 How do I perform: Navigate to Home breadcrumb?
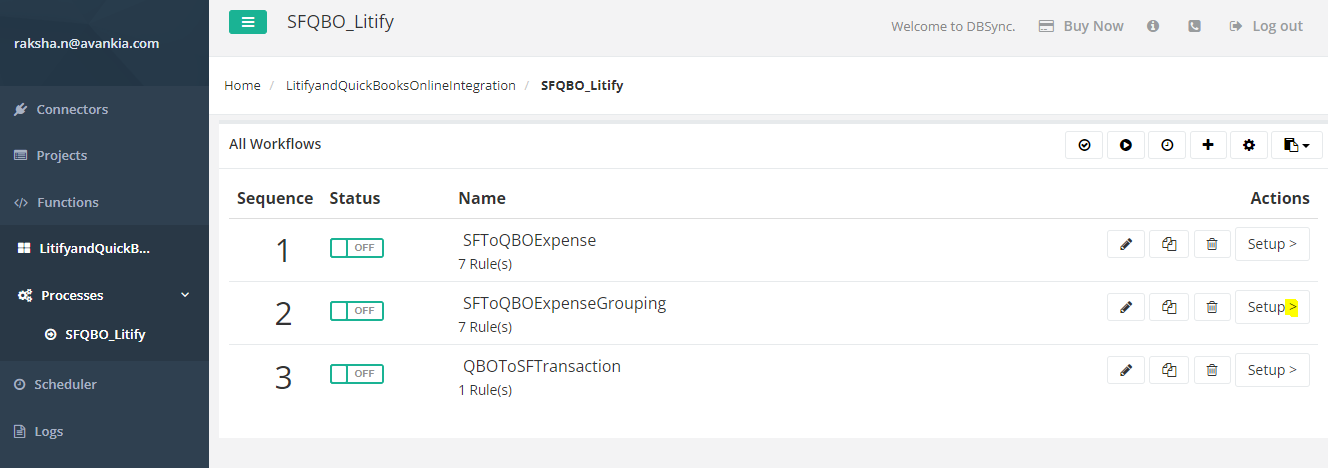[242, 85]
